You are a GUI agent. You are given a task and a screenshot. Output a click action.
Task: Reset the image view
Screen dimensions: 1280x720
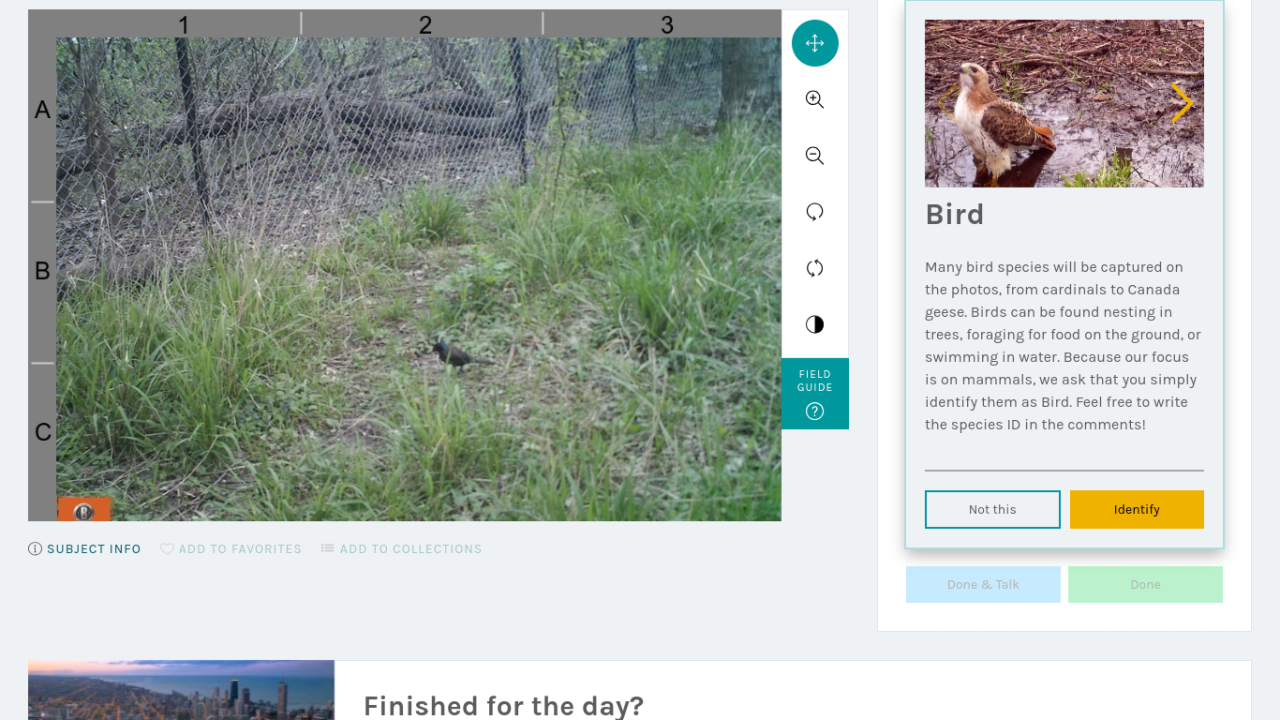pyautogui.click(x=815, y=268)
